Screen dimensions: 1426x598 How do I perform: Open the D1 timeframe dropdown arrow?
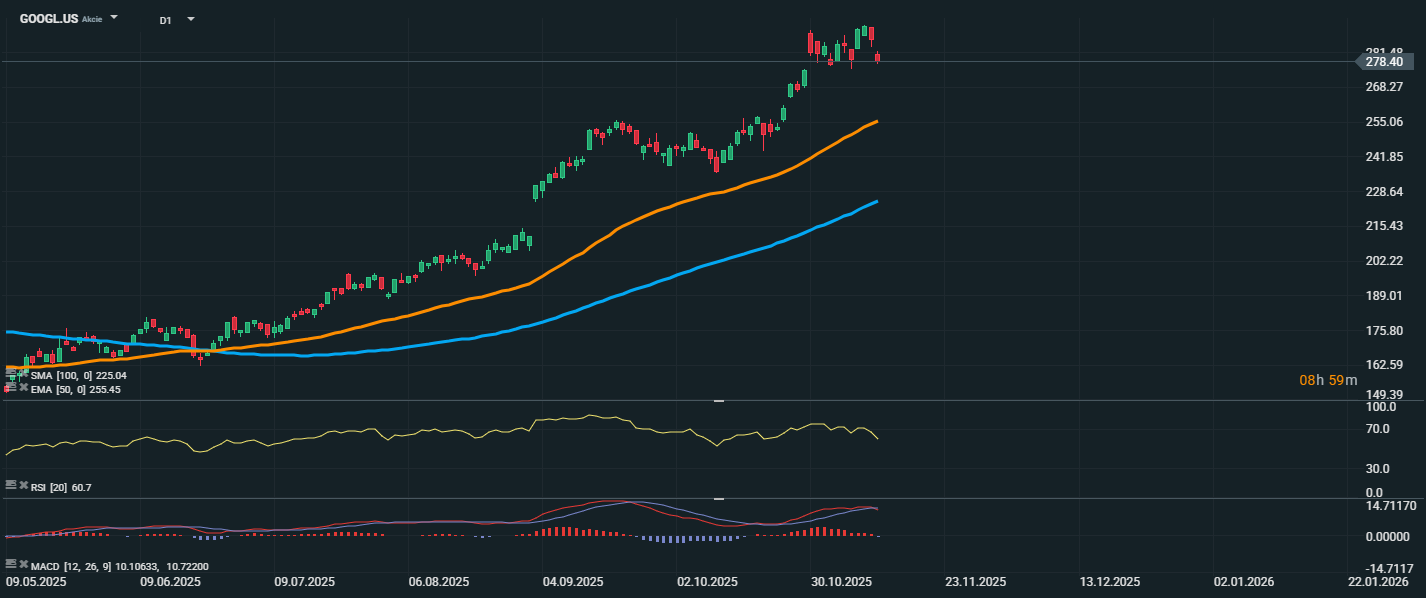[x=191, y=19]
